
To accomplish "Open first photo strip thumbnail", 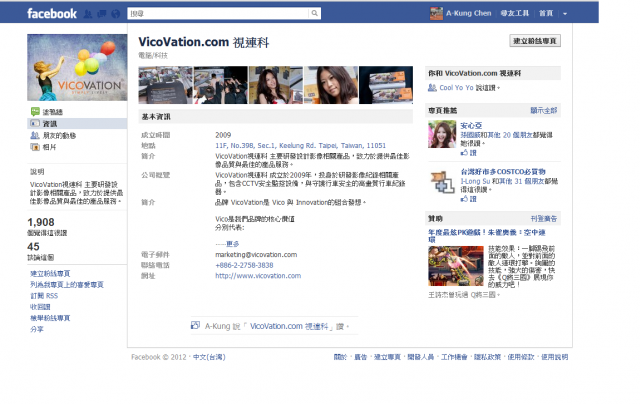I will point(165,85).
